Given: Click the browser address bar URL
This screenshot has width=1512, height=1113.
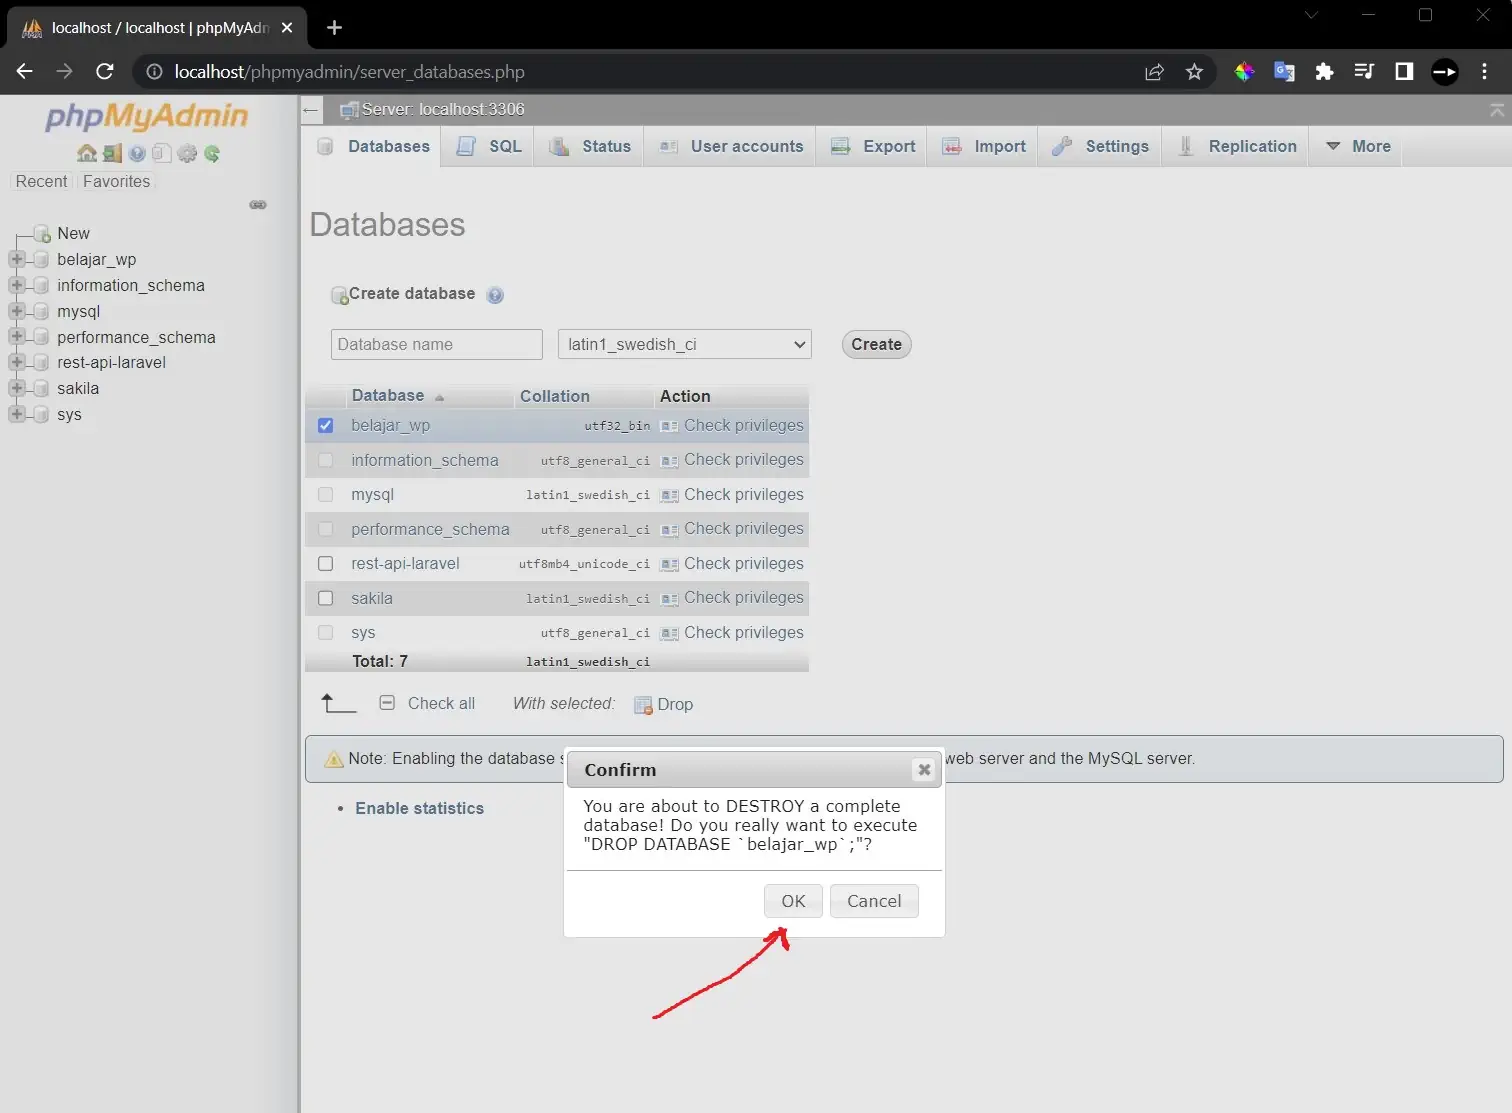Looking at the screenshot, I should (350, 72).
